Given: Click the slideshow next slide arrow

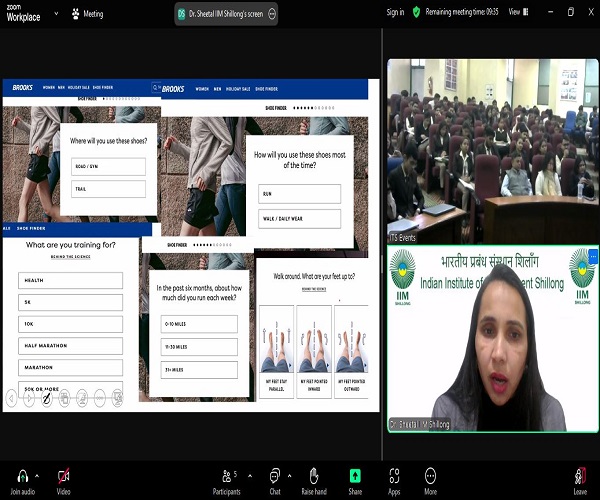Looking at the screenshot, I should pos(29,399).
